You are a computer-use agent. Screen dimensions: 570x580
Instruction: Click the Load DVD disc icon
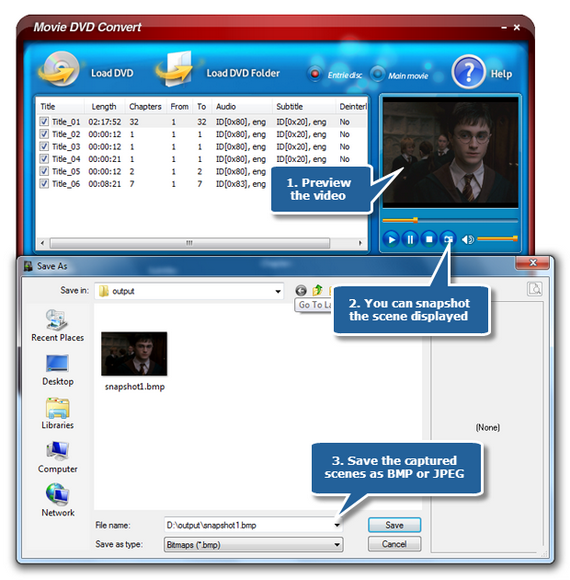[x=59, y=69]
